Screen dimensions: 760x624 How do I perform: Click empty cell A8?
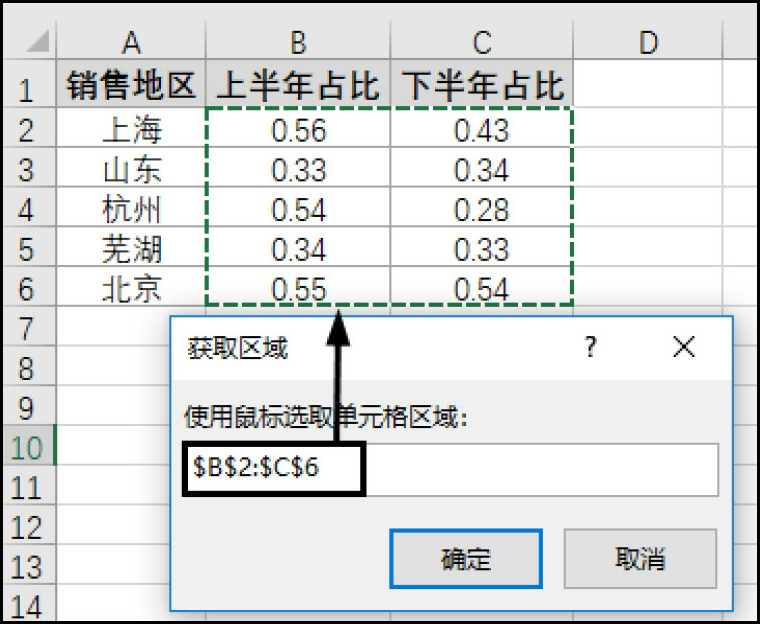[x=113, y=366]
